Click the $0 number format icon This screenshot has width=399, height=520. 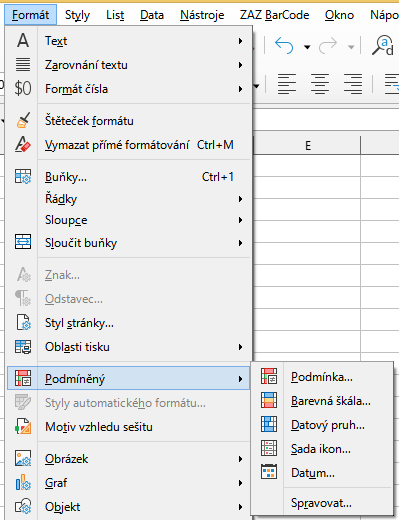tap(23, 89)
